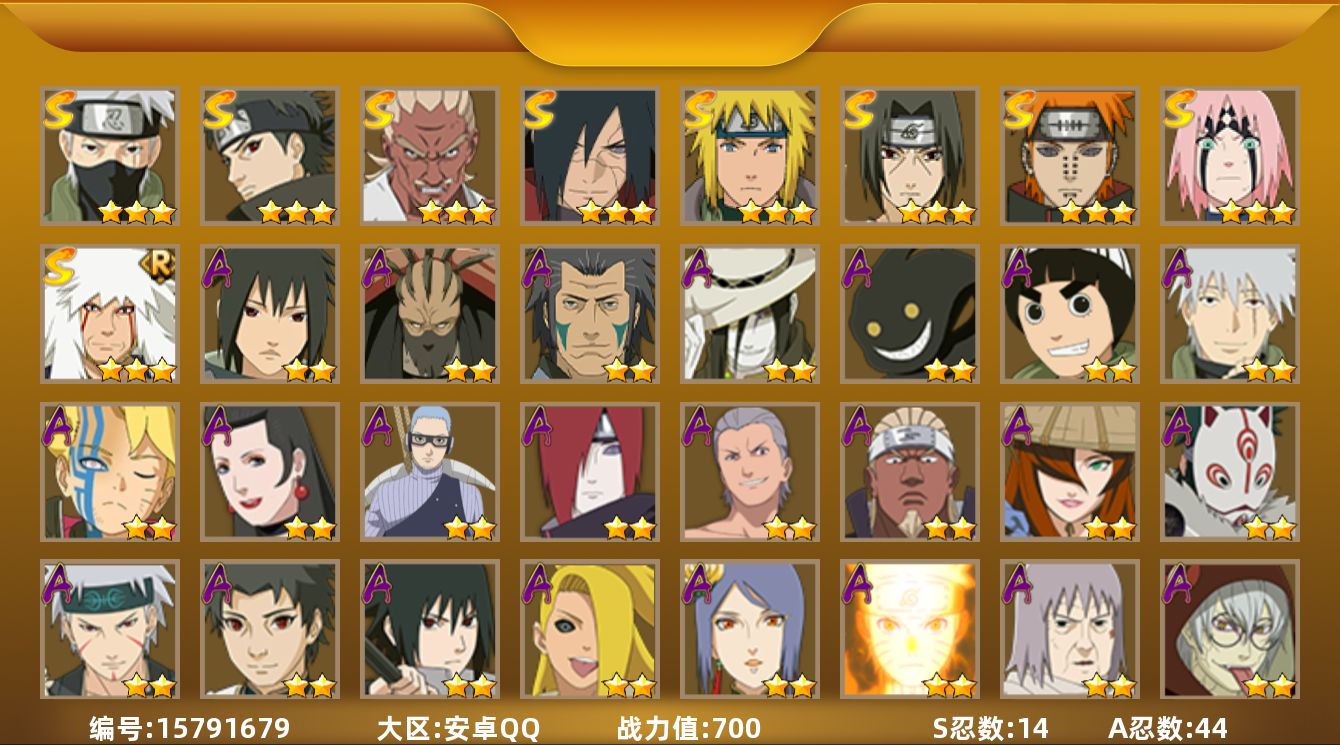Click the S忍数:14 counter label

[989, 728]
